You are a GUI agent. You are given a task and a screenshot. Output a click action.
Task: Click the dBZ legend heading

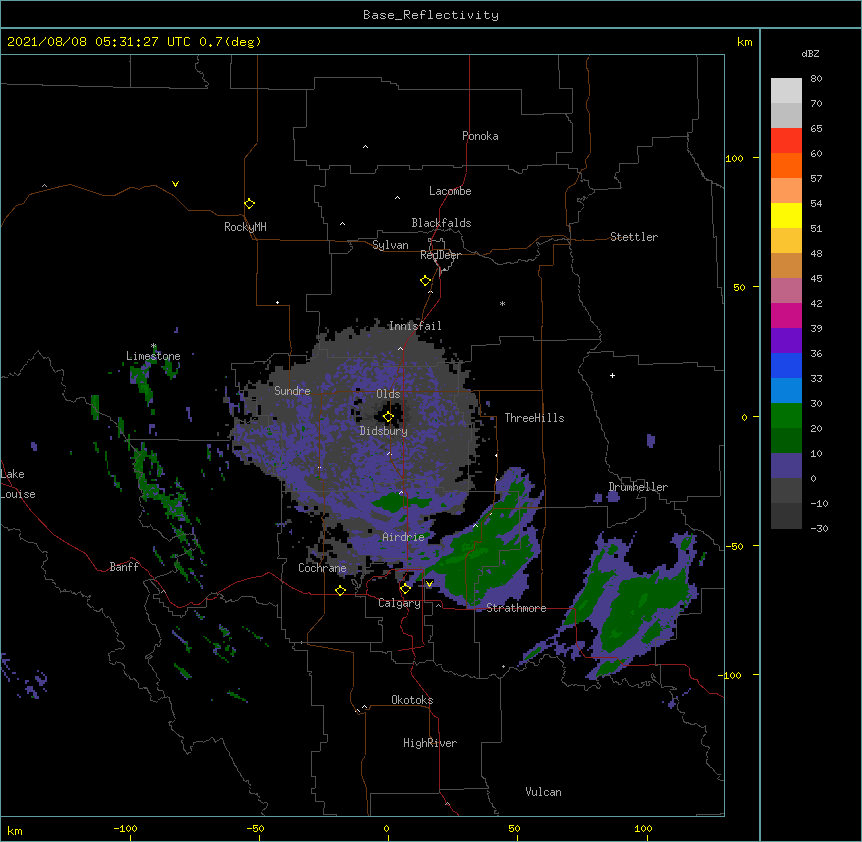pyautogui.click(x=810, y=53)
